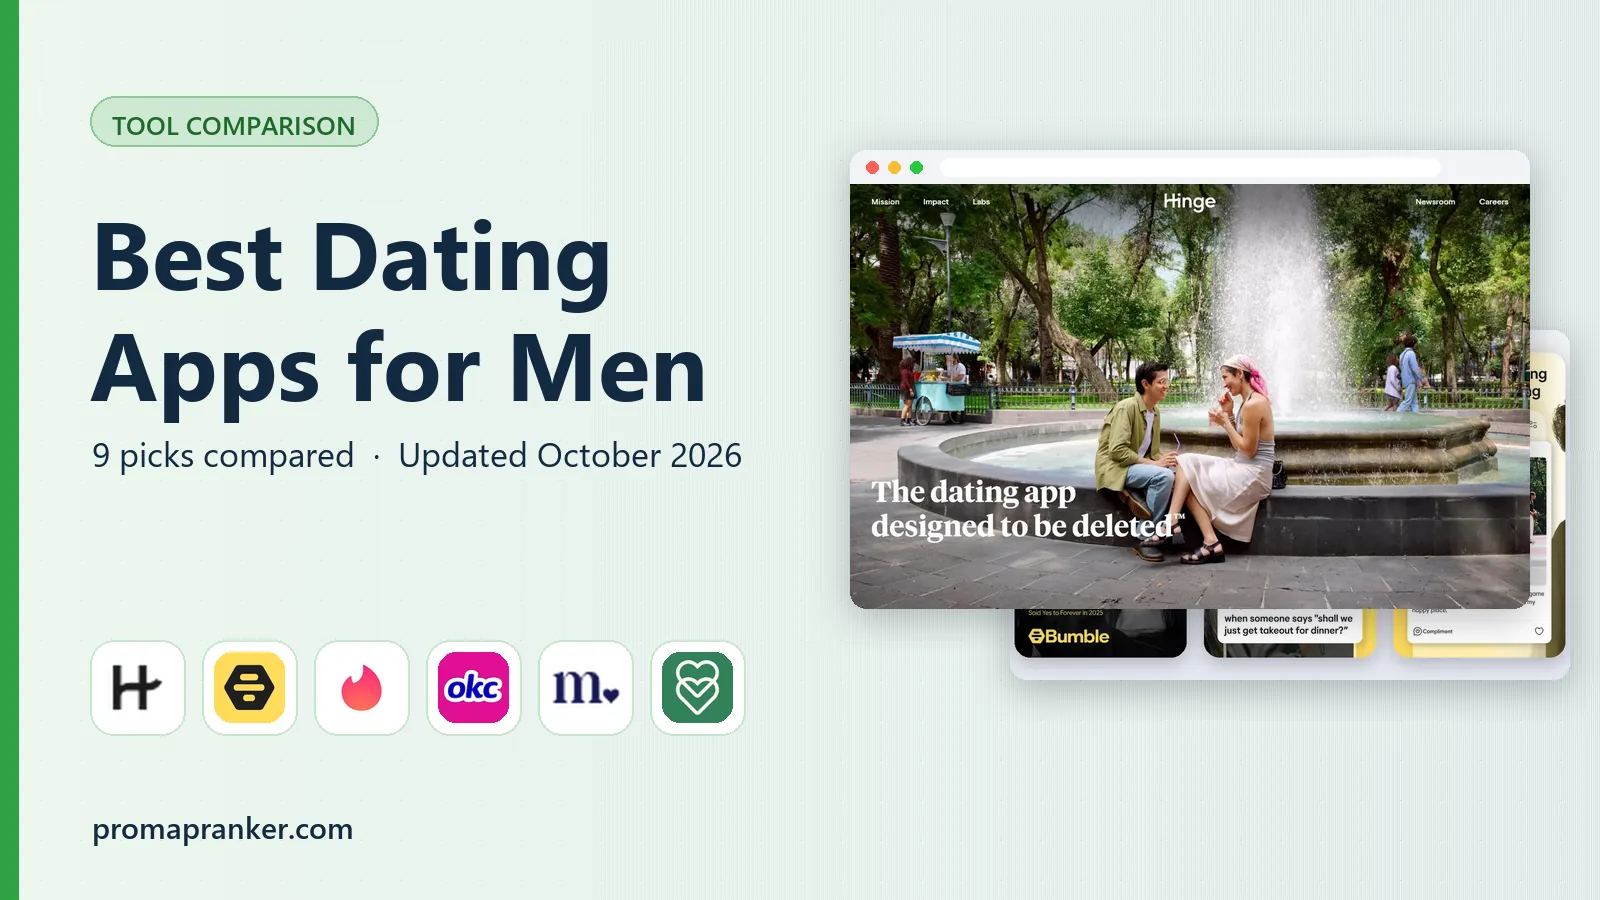The height and width of the screenshot is (900, 1600).
Task: Click the green maximize dot of browser window
Action: (x=916, y=167)
